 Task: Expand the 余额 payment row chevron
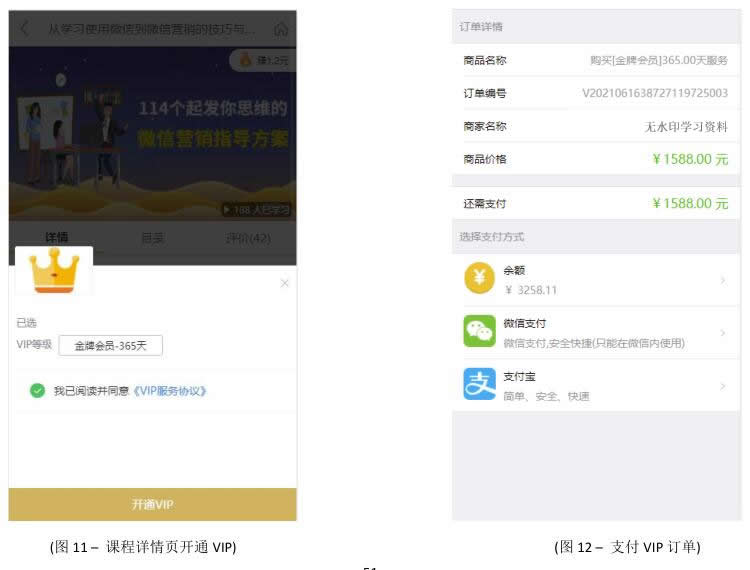(723, 280)
